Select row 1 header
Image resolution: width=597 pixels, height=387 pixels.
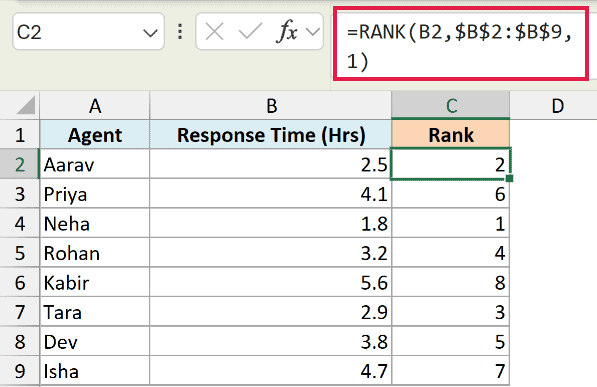(20, 135)
